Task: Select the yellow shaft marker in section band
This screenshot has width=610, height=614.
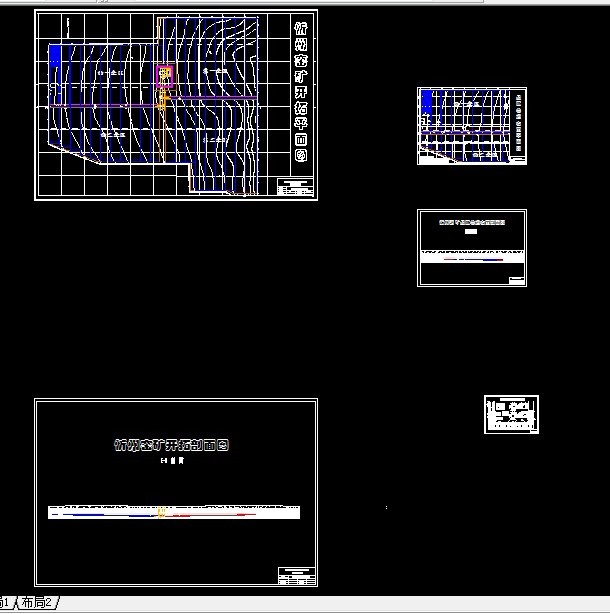Action: click(x=161, y=512)
